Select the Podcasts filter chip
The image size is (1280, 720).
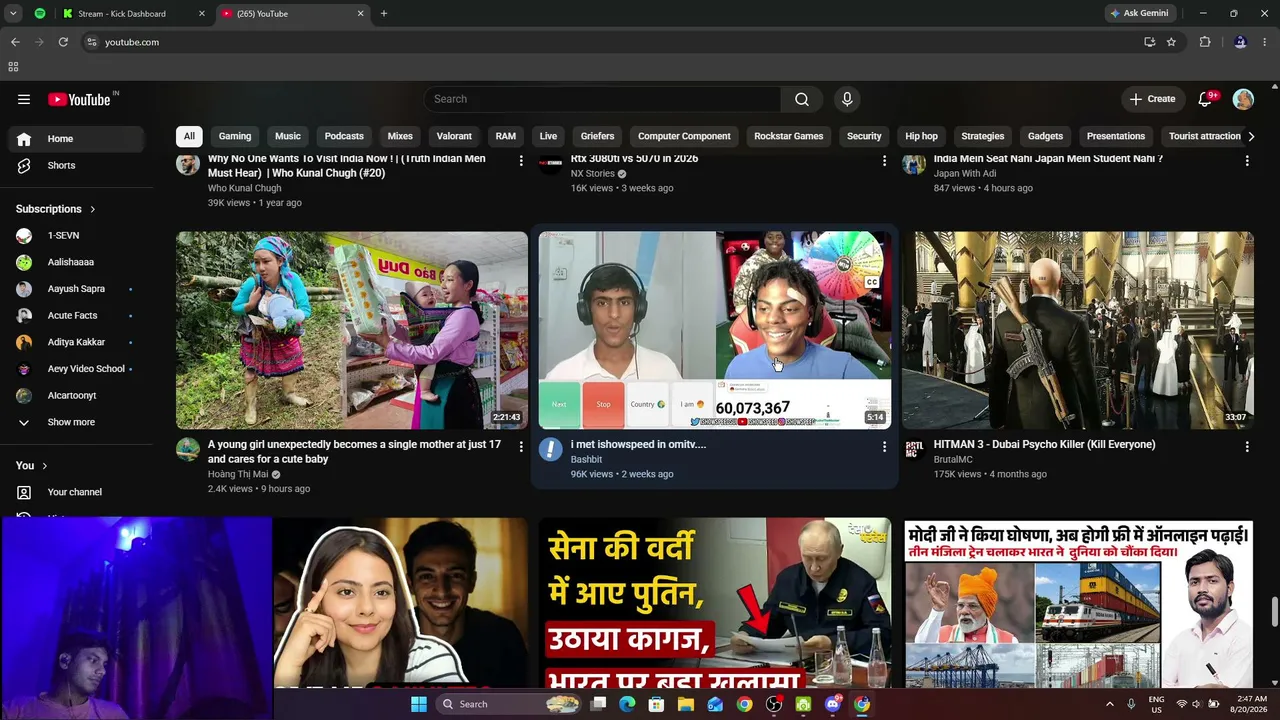[344, 136]
